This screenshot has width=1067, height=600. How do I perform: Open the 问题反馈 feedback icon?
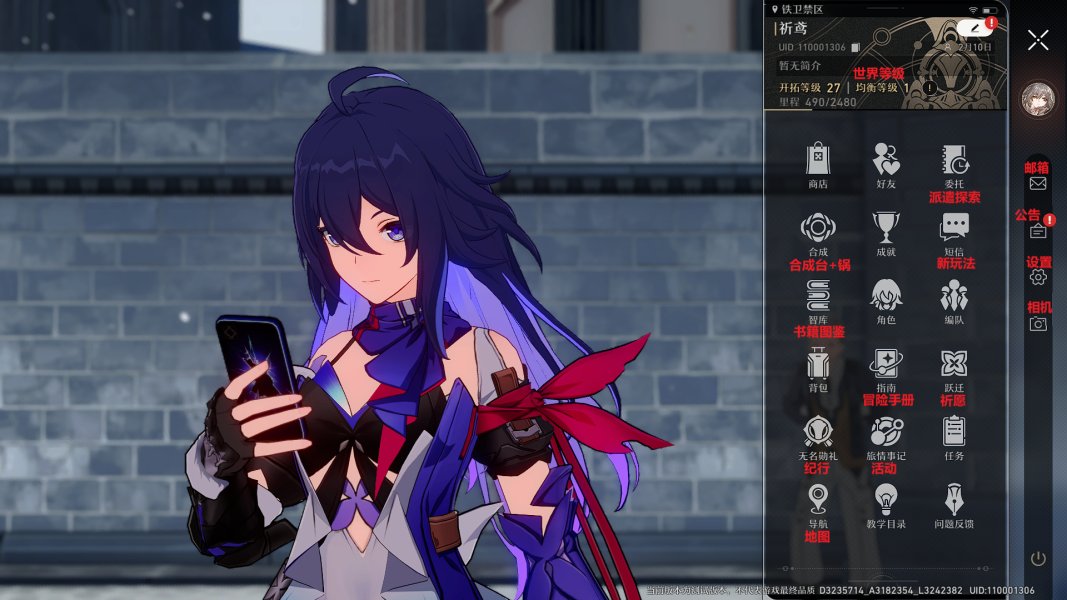[x=954, y=499]
